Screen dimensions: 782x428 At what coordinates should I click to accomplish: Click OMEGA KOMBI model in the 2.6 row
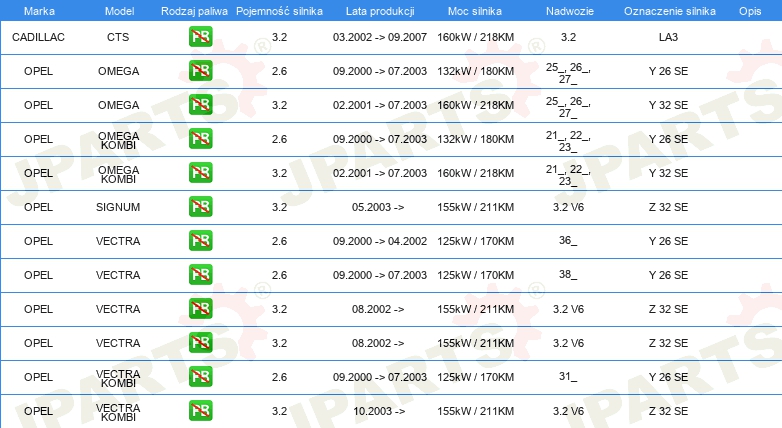(x=118, y=141)
